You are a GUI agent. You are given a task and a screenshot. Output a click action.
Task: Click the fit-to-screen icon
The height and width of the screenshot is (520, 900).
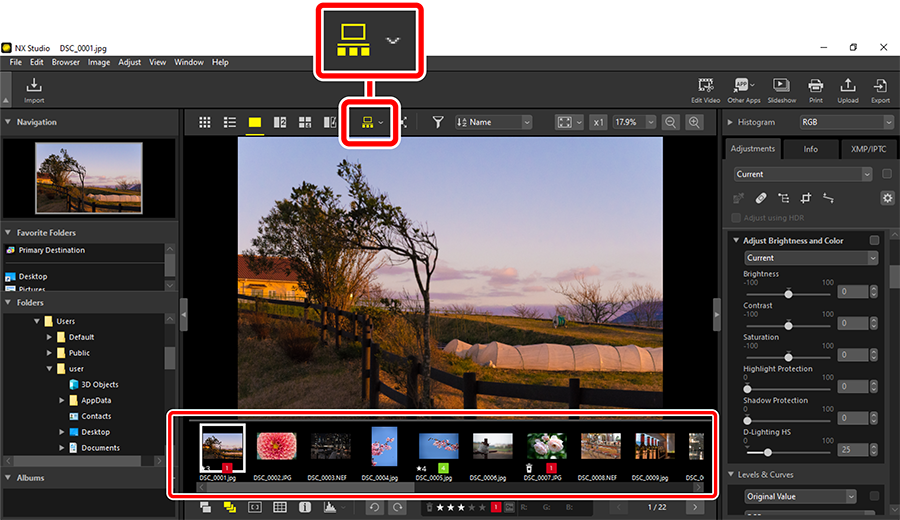pyautogui.click(x=565, y=122)
